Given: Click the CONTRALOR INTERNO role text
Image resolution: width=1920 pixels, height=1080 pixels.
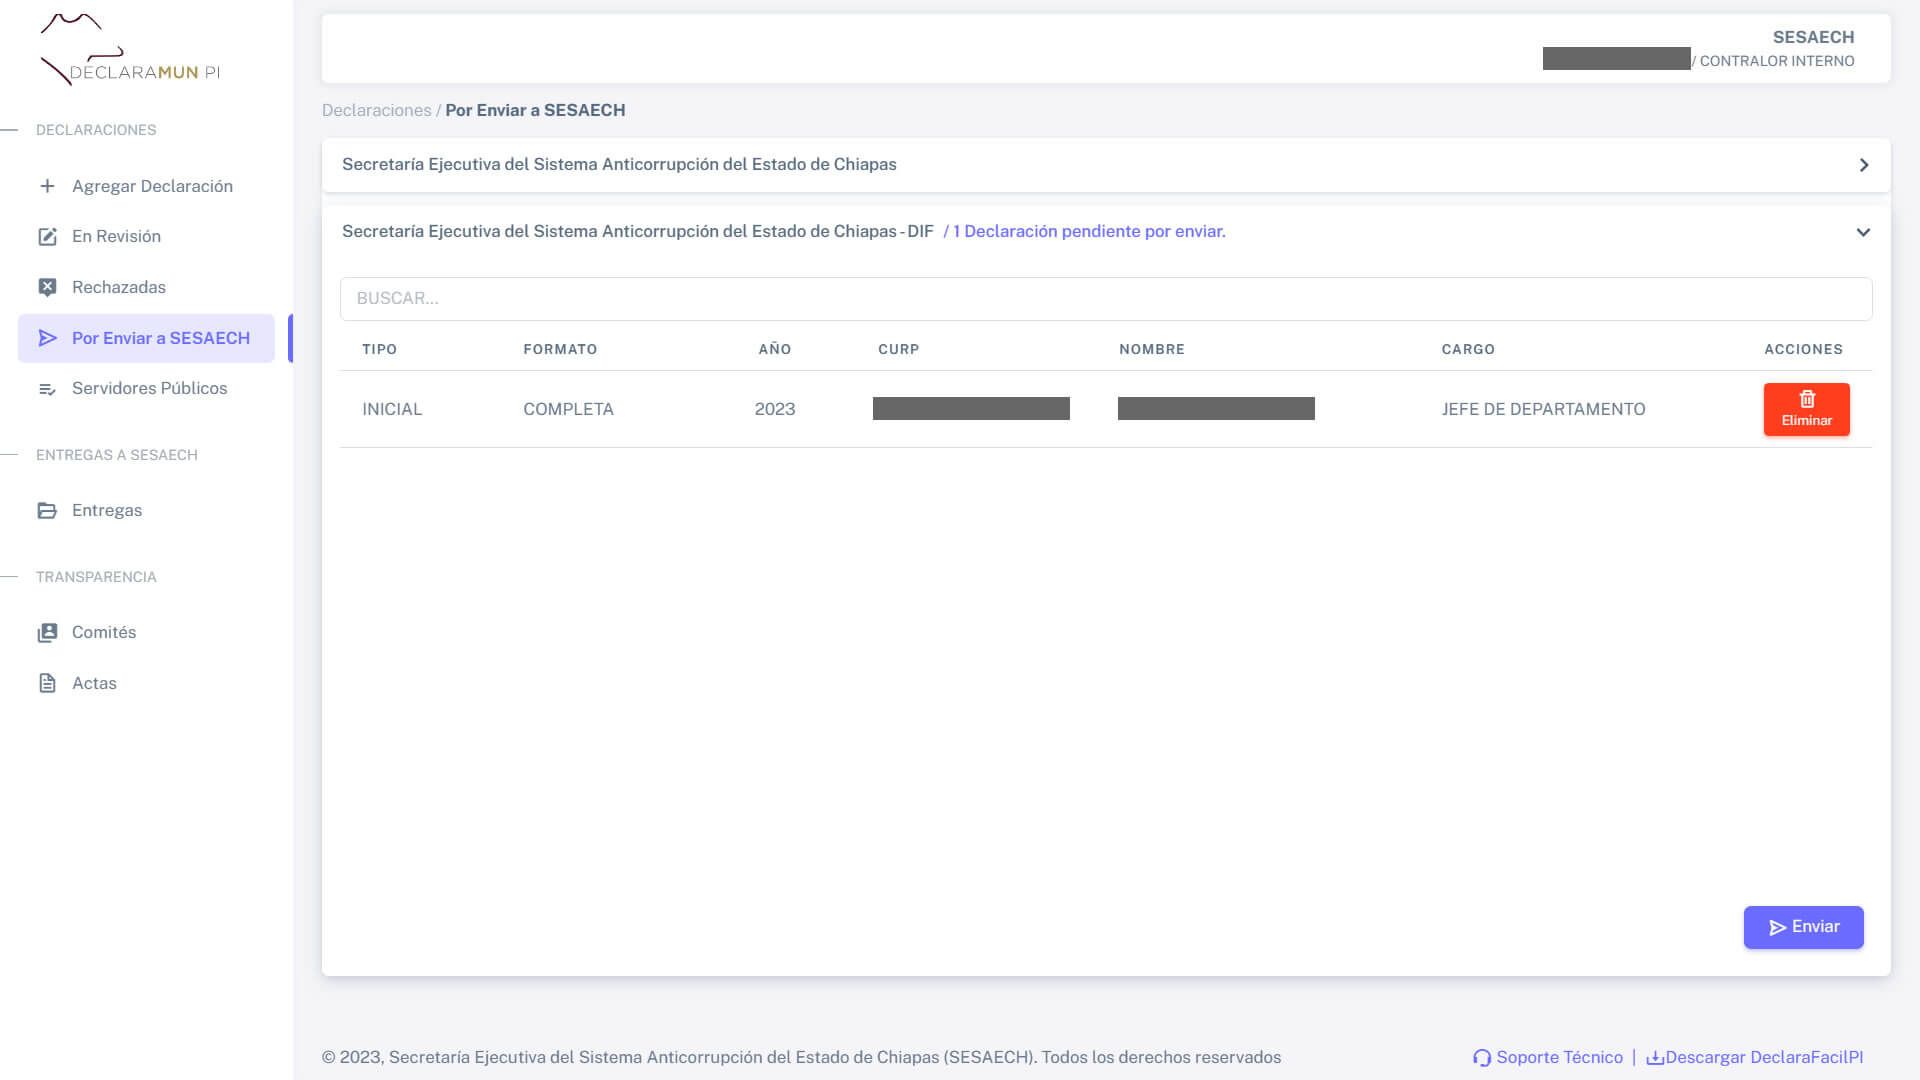Looking at the screenshot, I should click(1776, 62).
